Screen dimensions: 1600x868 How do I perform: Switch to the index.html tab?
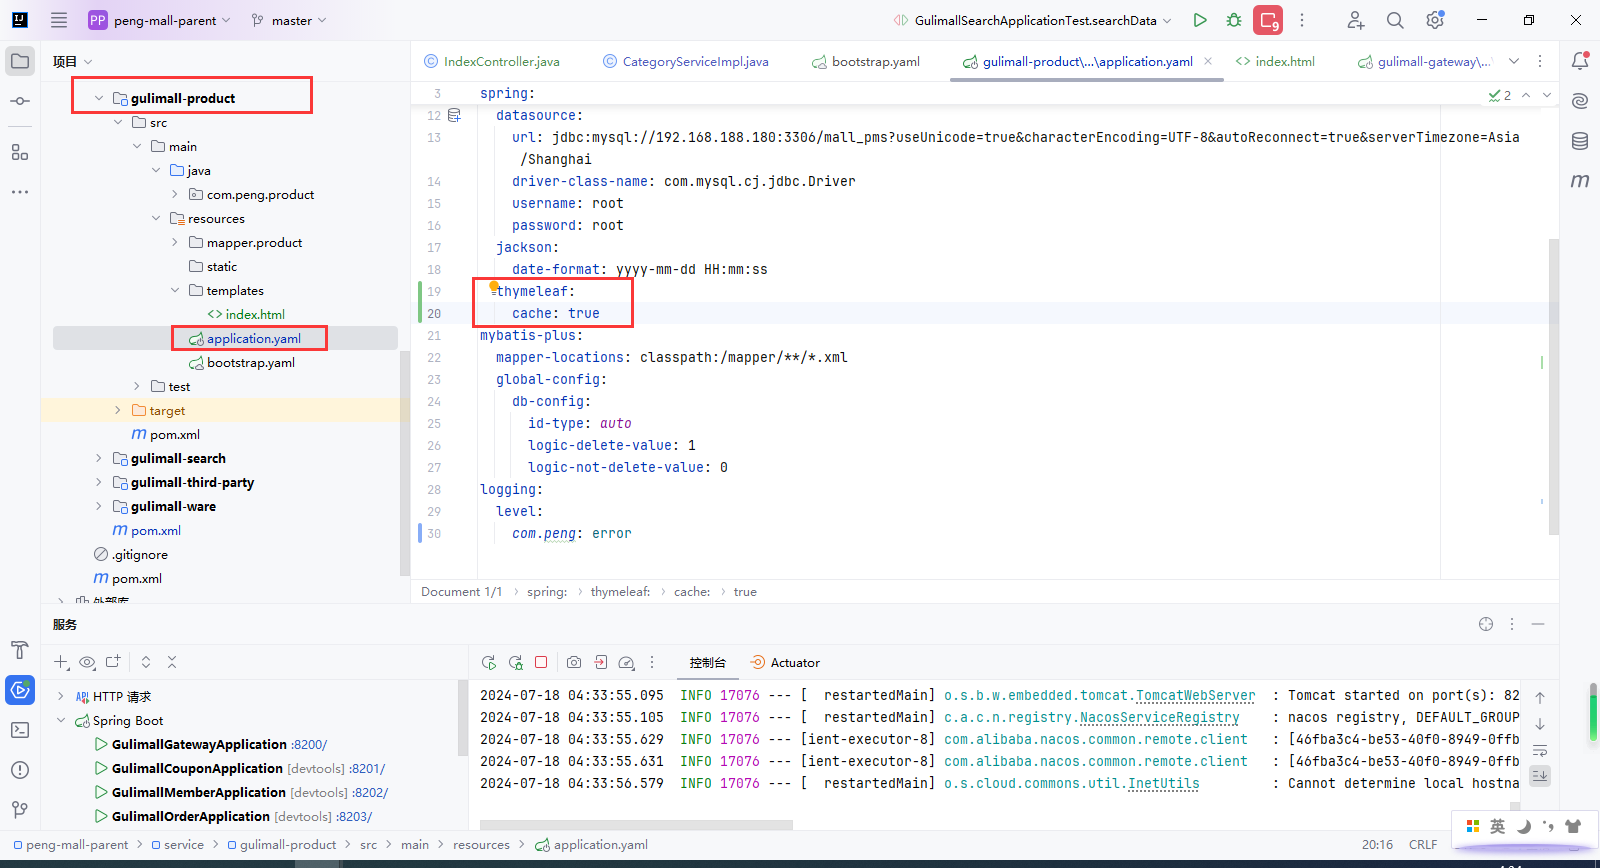coord(1275,61)
